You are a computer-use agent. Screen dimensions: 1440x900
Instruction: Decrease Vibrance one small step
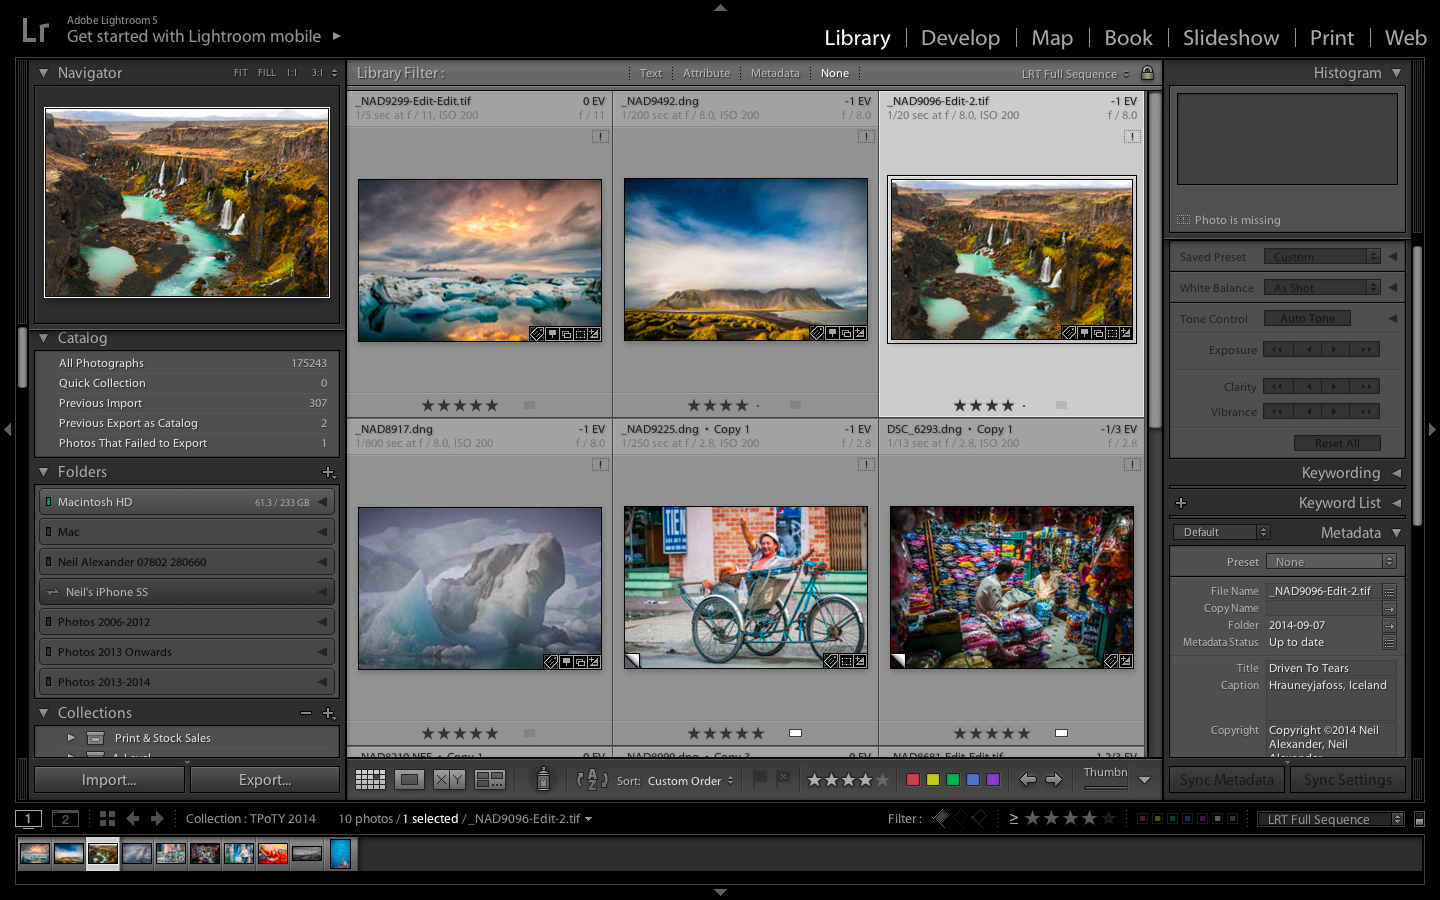(x=1307, y=411)
